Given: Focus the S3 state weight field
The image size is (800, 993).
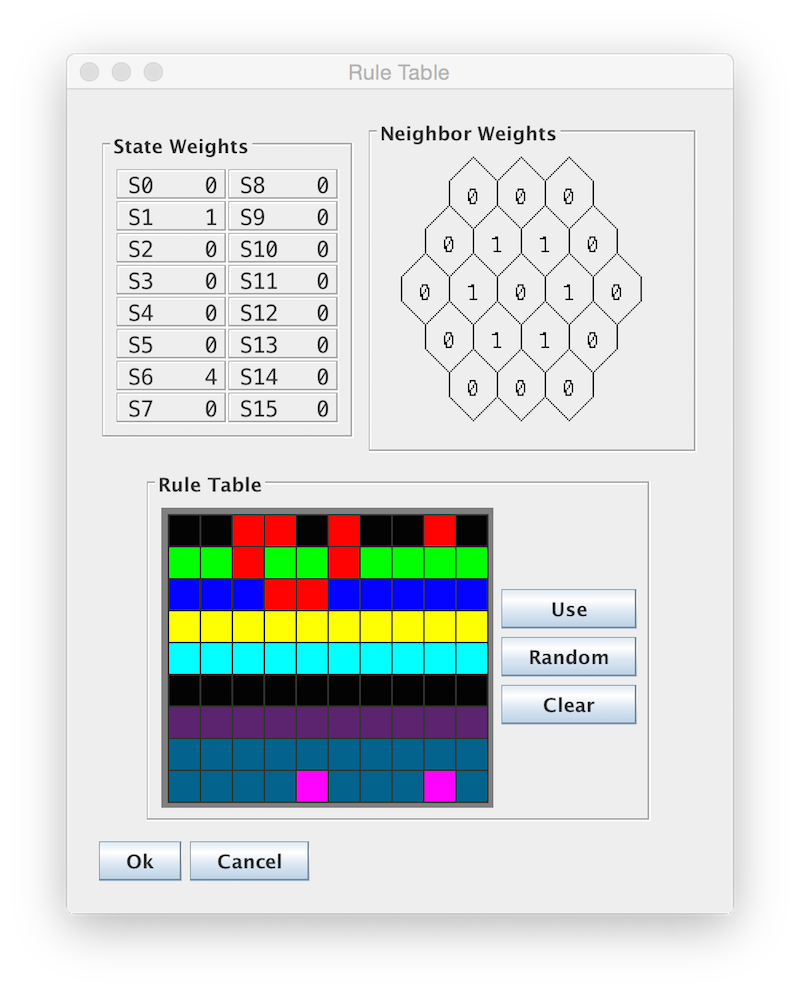Looking at the screenshot, I should tap(171, 281).
